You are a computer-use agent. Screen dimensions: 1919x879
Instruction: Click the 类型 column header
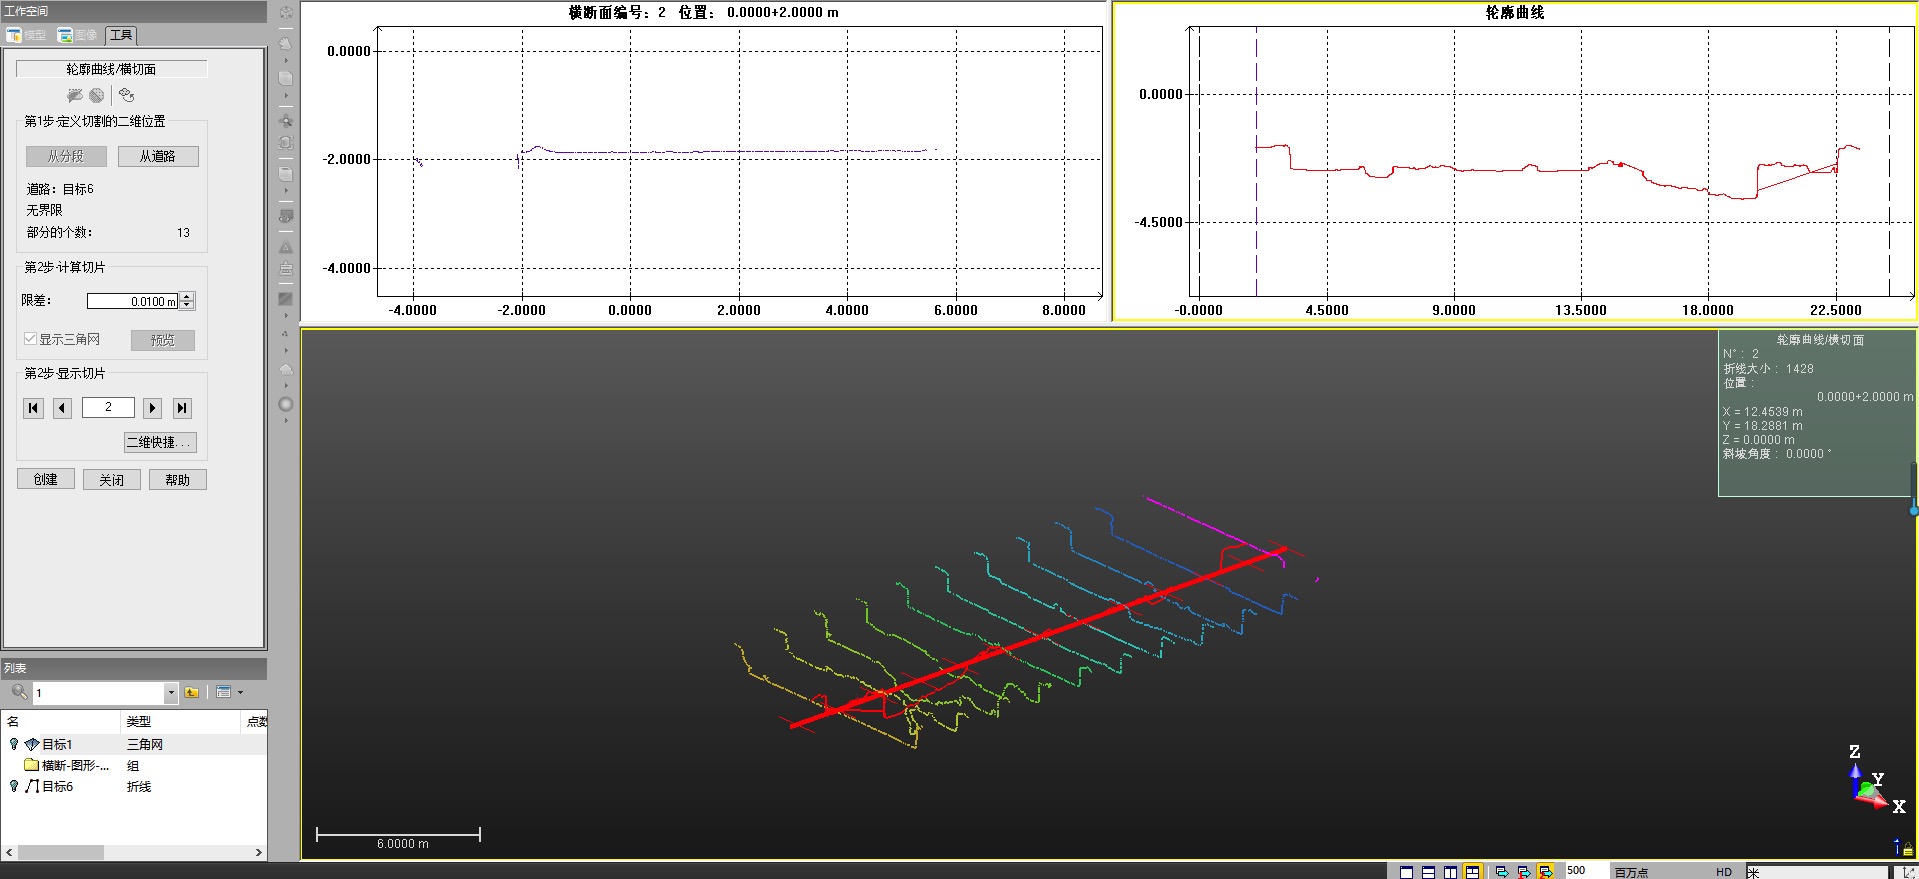point(180,721)
